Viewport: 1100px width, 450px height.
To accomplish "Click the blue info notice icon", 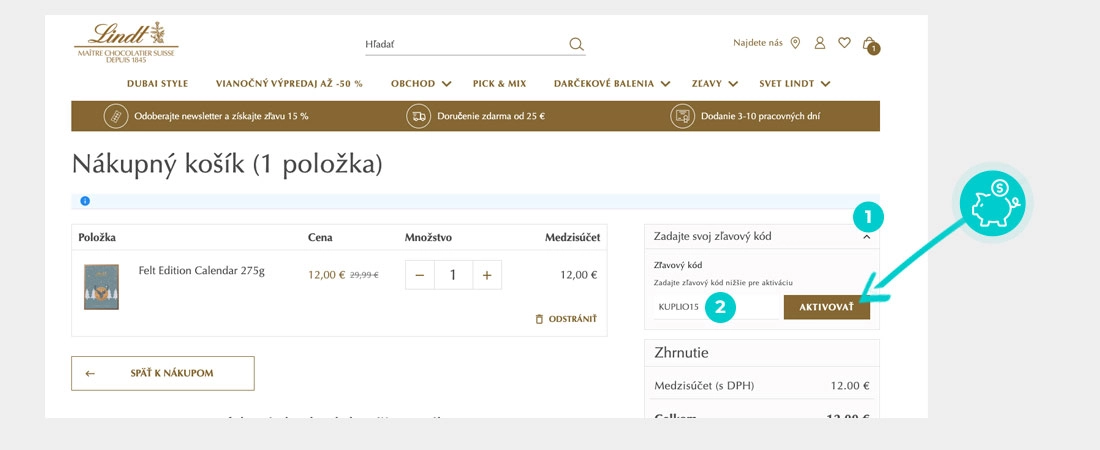I will [x=85, y=201].
